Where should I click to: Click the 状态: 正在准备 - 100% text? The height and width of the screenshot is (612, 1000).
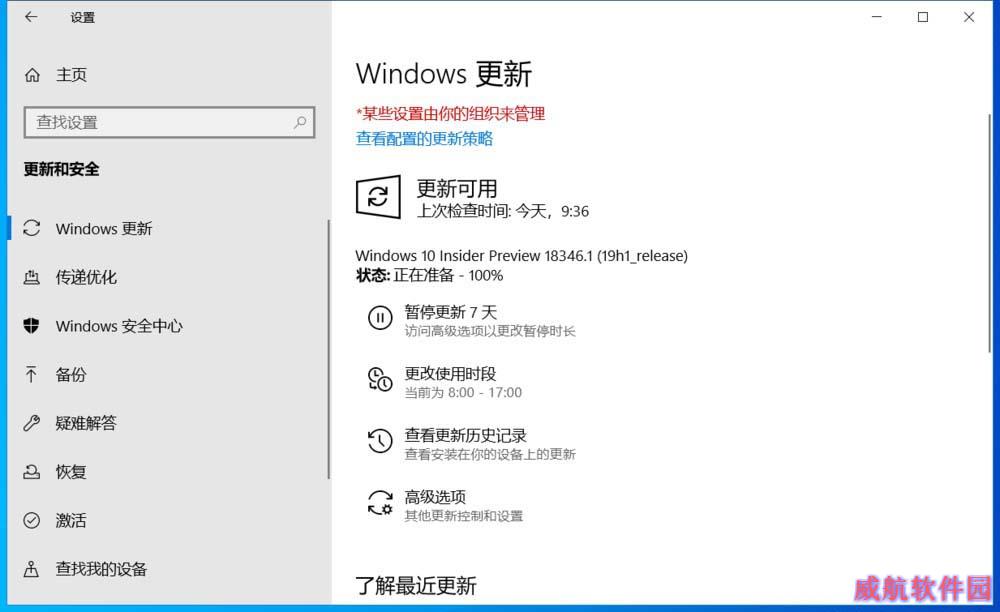(429, 275)
